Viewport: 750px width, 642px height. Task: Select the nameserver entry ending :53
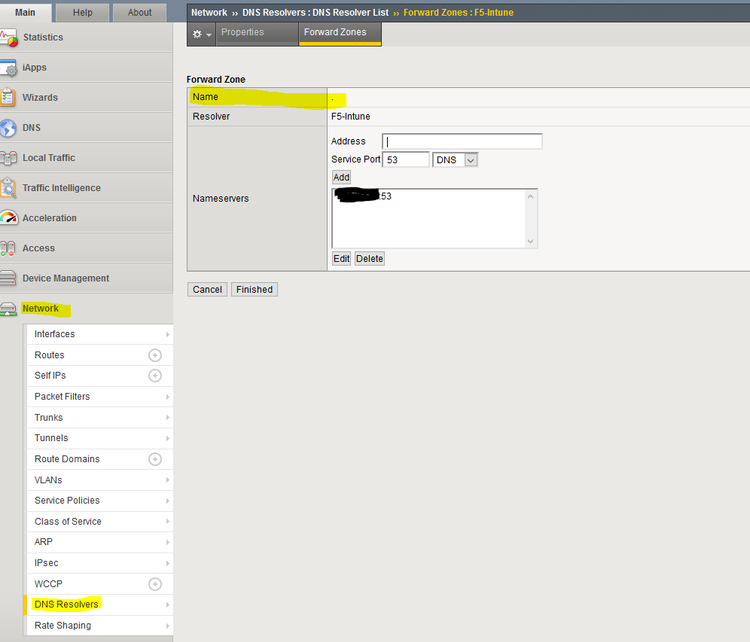(364, 196)
